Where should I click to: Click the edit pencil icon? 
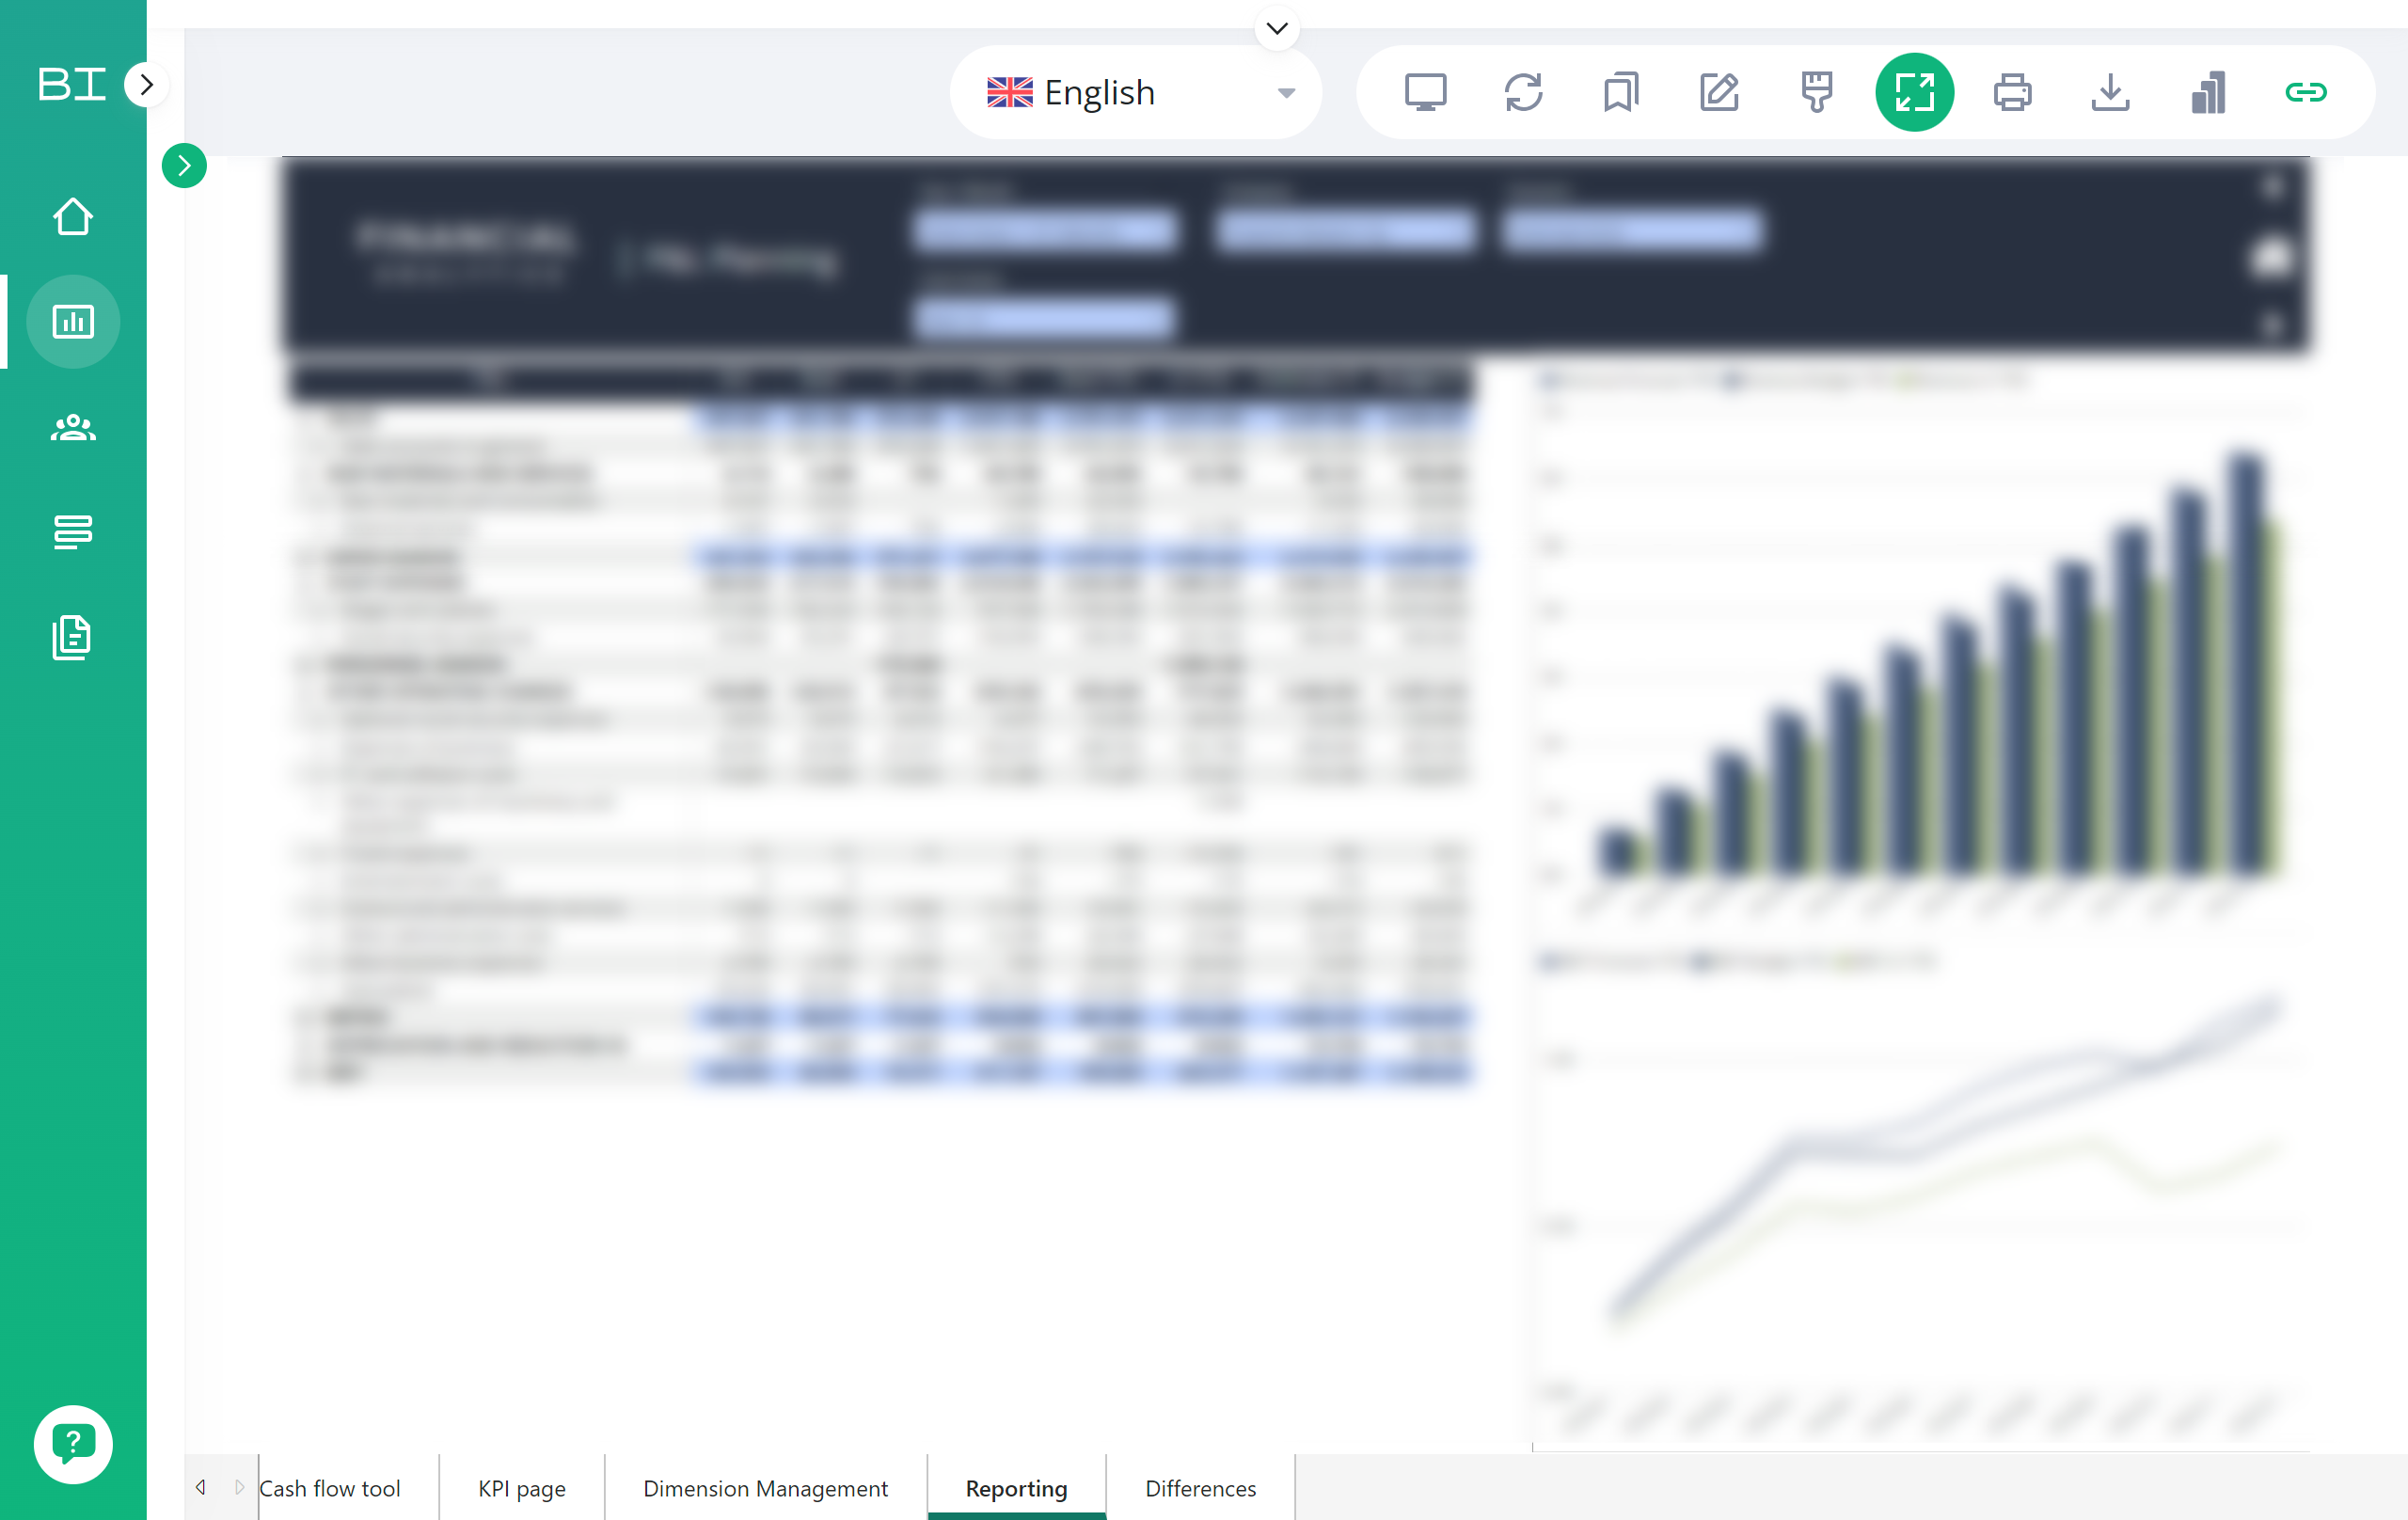(x=1719, y=92)
